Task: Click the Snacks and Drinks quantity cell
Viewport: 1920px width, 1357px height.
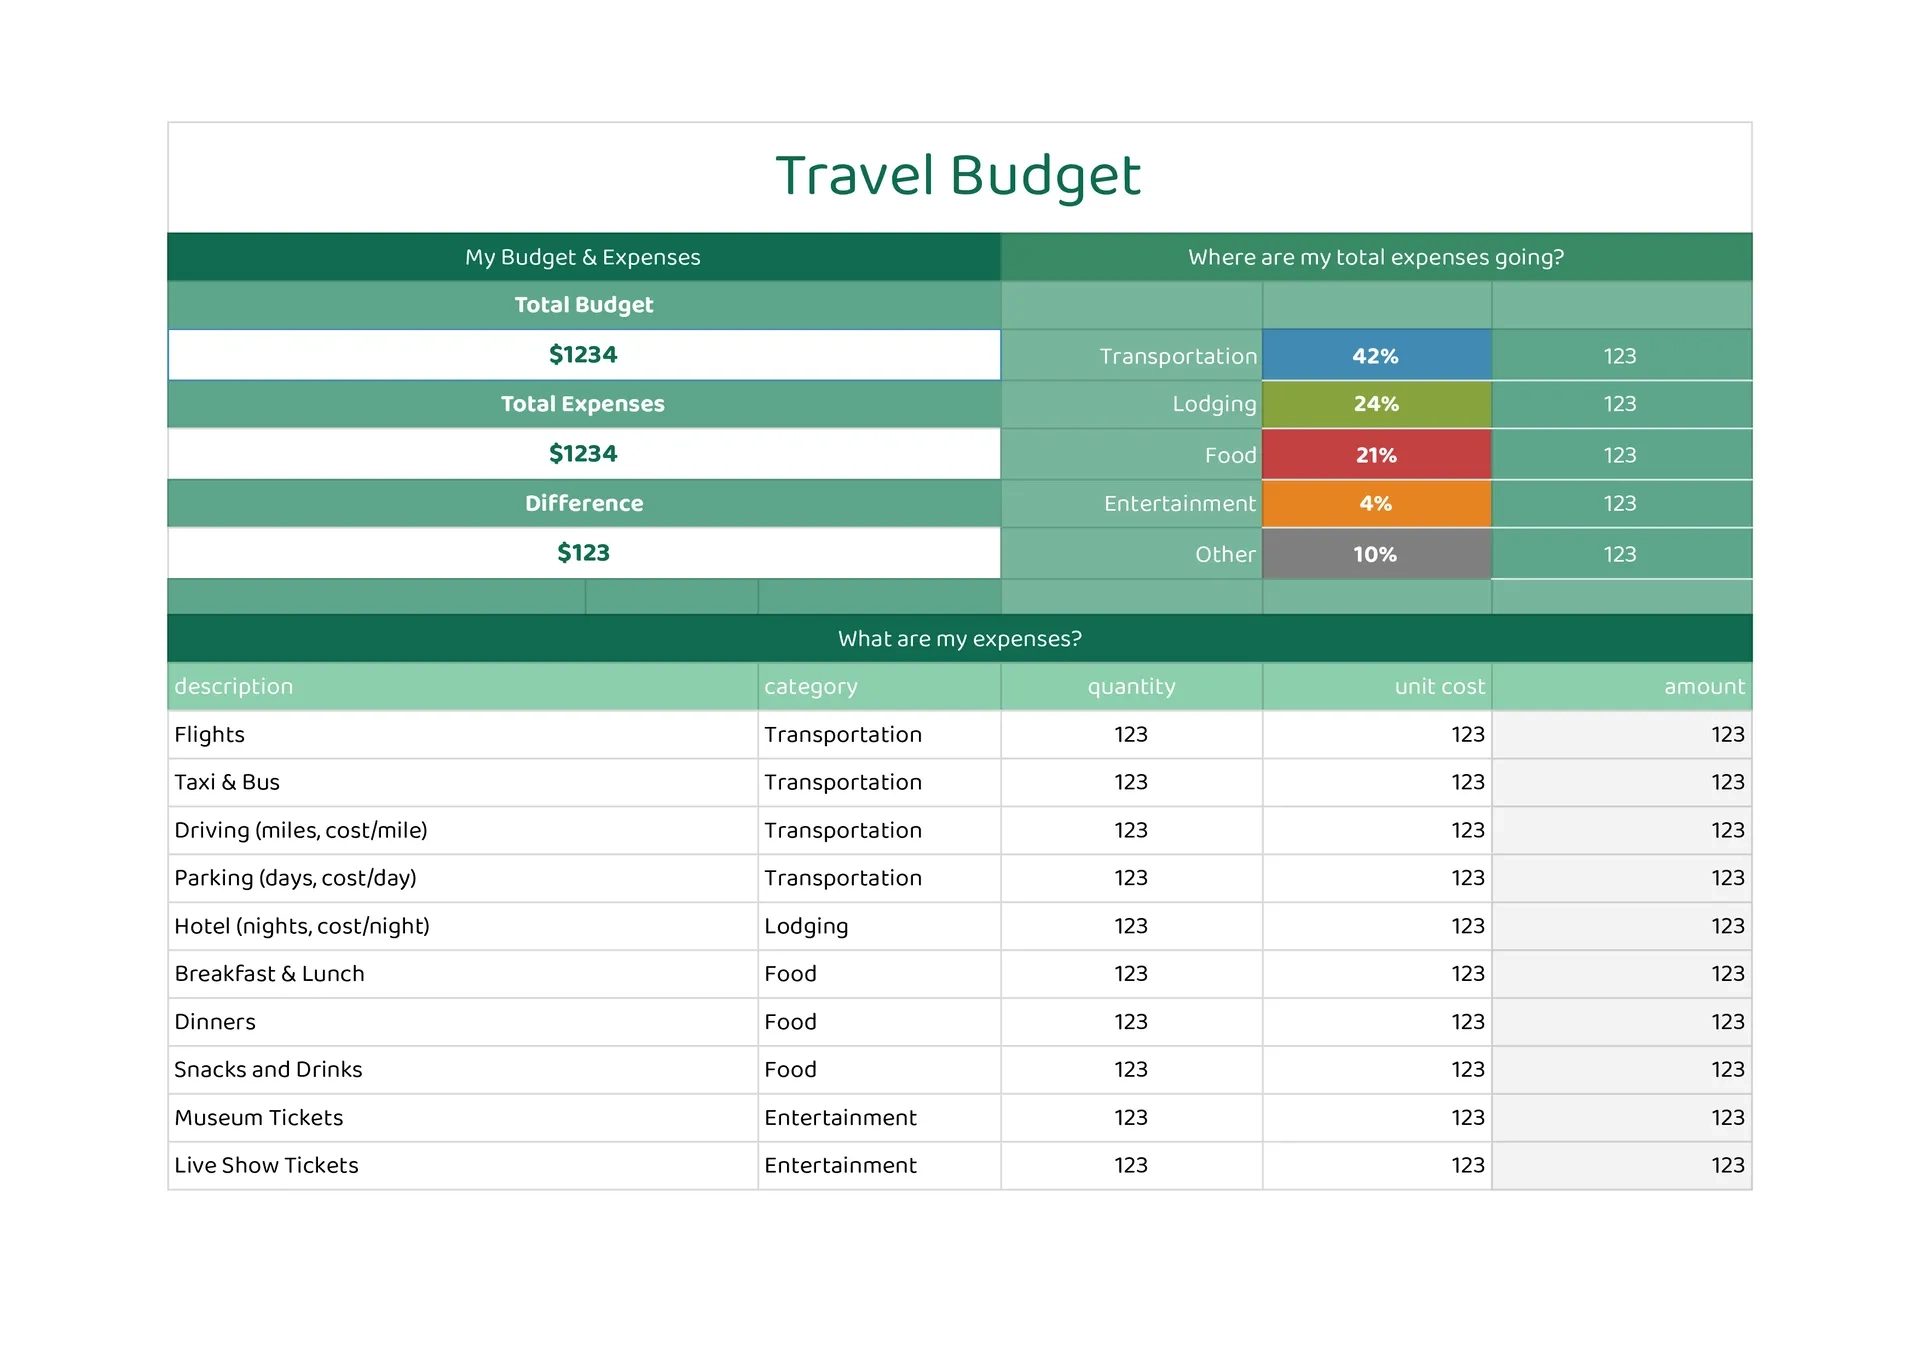Action: tap(1130, 1069)
